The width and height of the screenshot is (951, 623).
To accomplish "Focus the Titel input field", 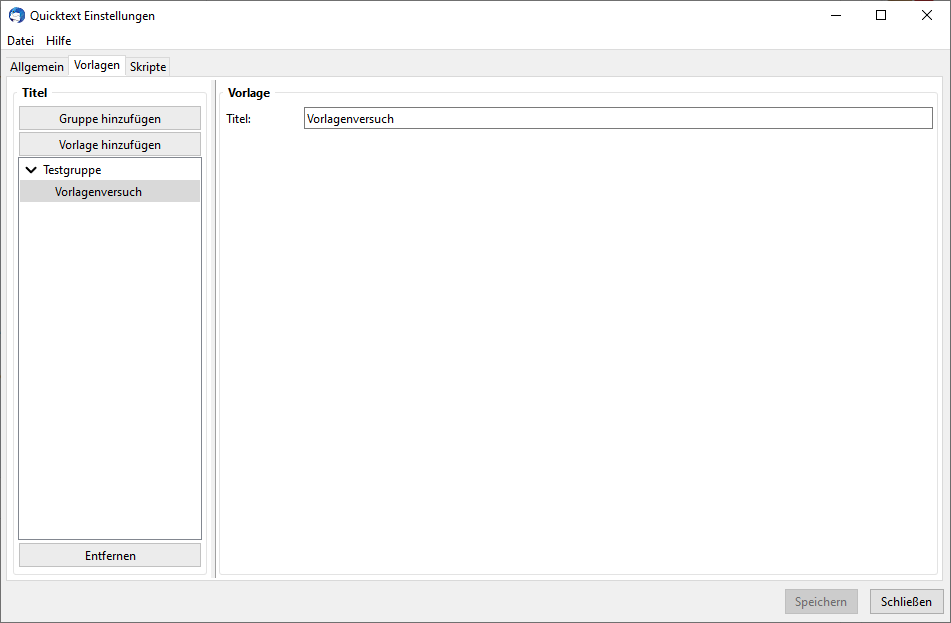I will click(x=618, y=118).
